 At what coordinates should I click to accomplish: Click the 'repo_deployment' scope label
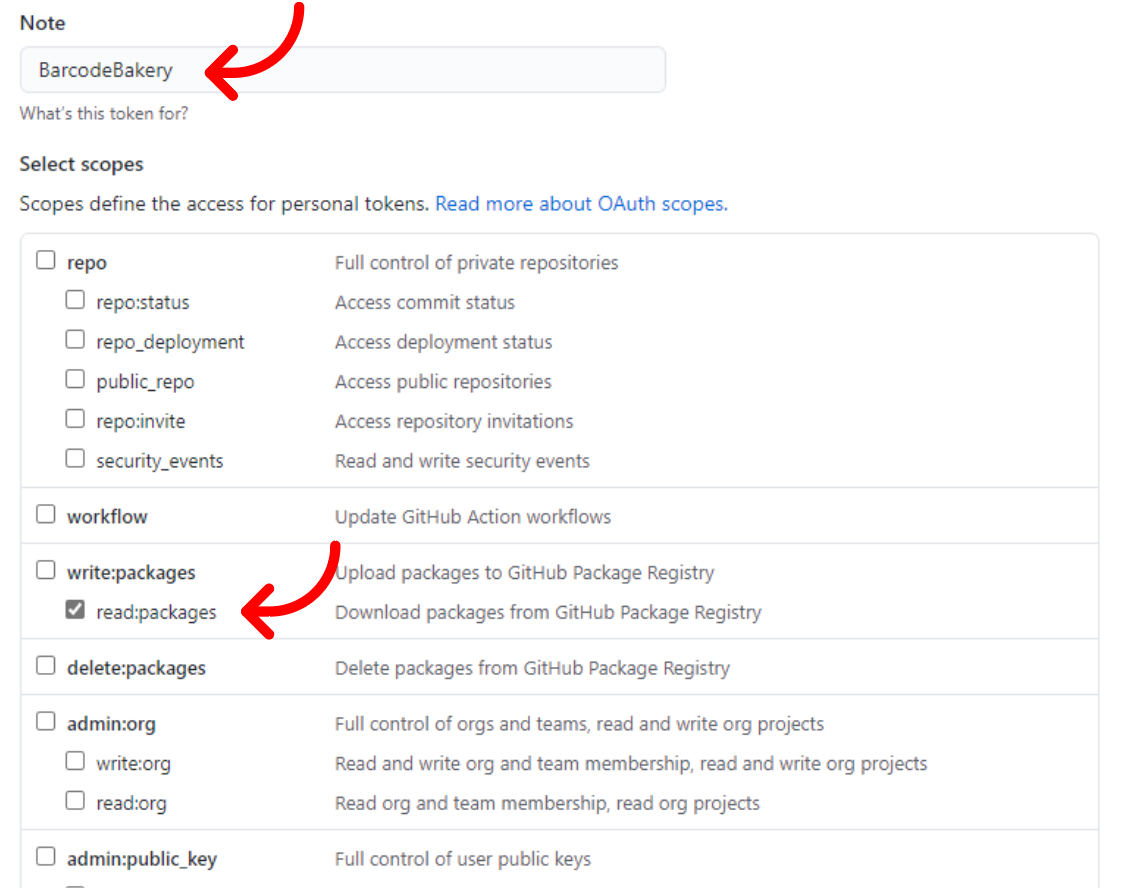pos(170,342)
